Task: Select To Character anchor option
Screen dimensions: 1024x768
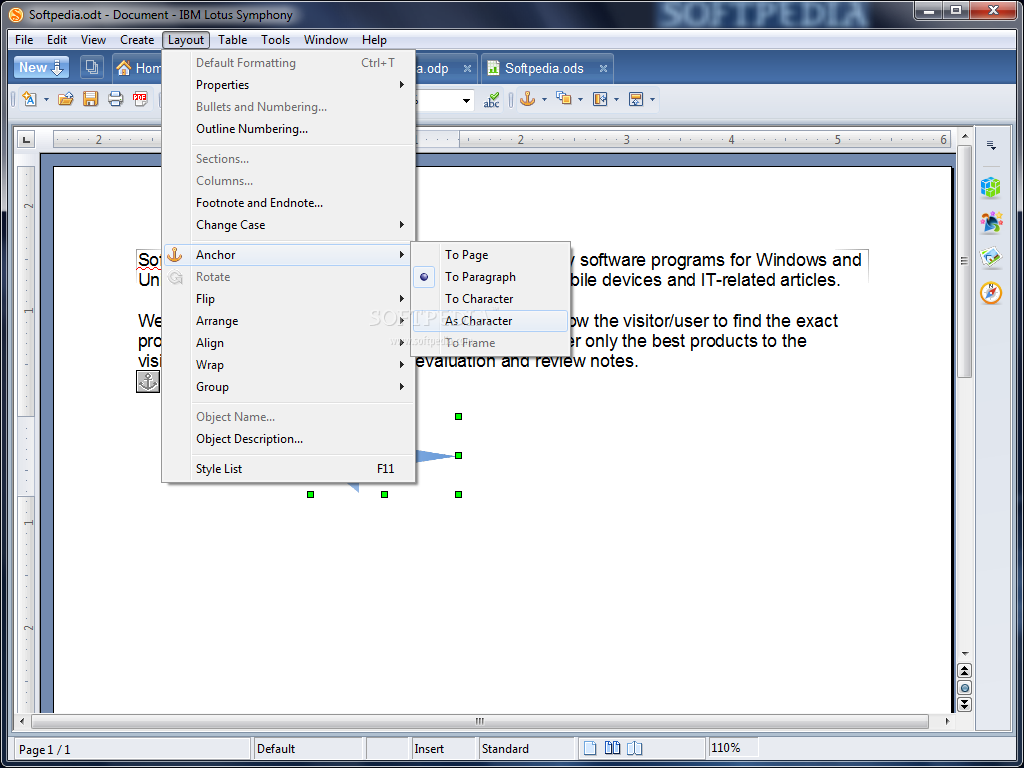Action: click(x=490, y=298)
